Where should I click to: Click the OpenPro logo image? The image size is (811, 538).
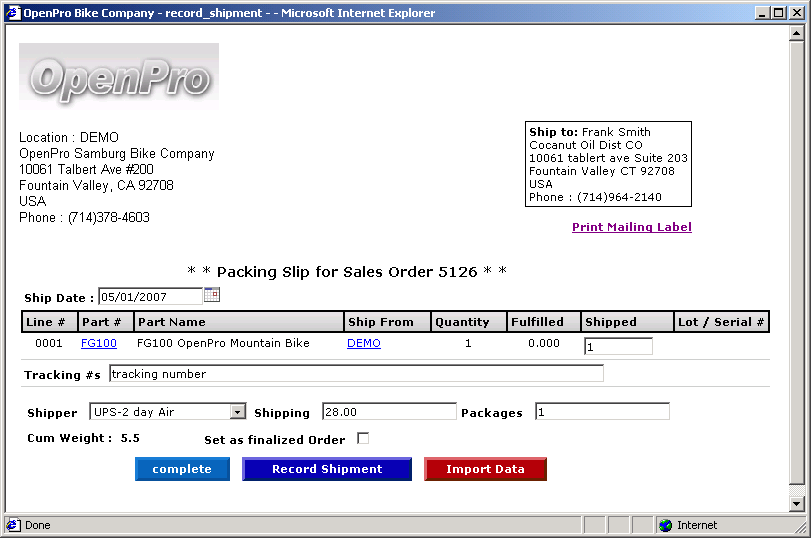(x=119, y=73)
